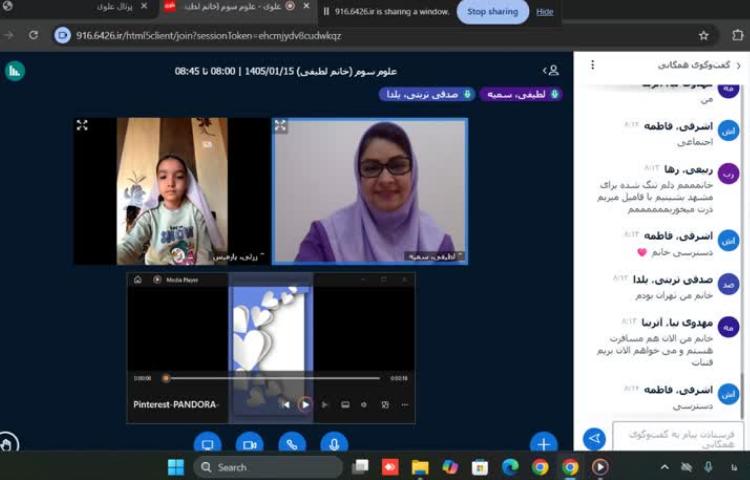Toggle the webcam sharing button
The height and width of the screenshot is (480, 750).
[249, 443]
